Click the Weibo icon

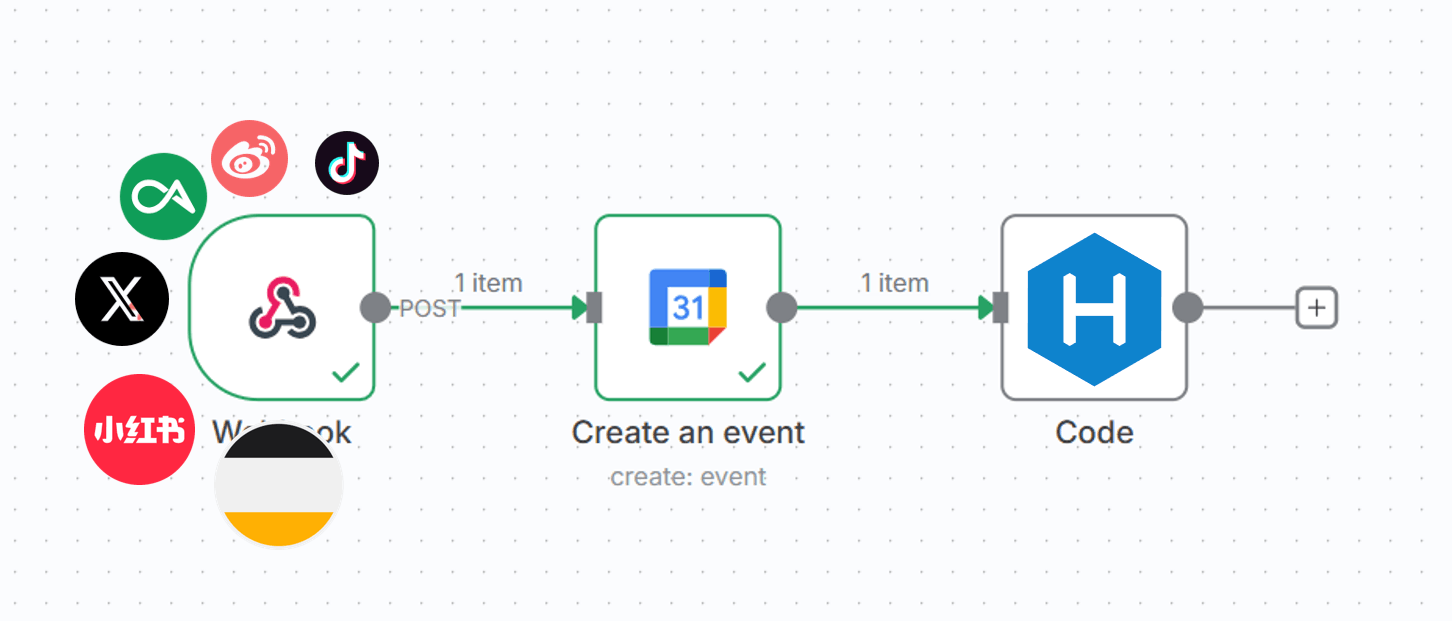pos(249,159)
